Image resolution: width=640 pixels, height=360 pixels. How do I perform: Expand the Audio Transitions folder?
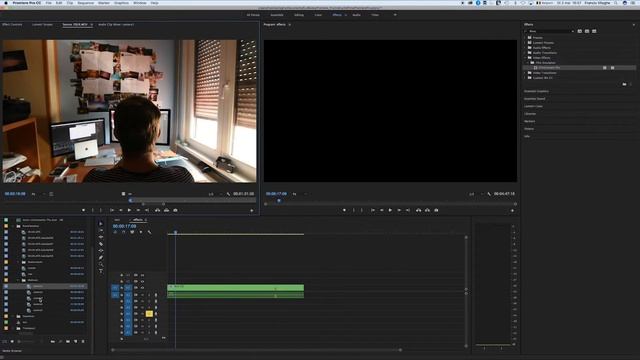point(525,53)
